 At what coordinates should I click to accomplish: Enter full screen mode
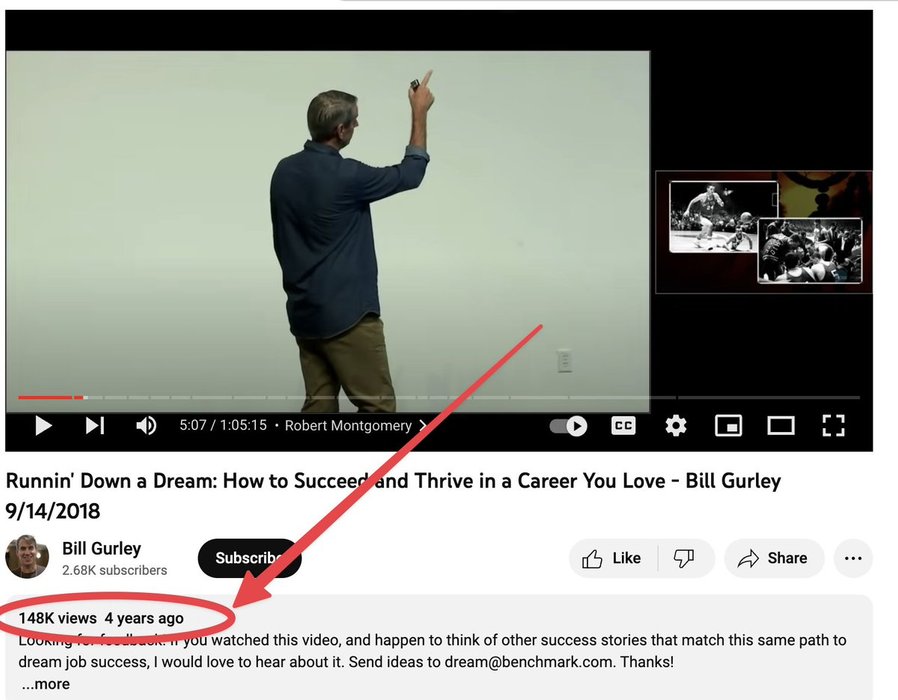833,426
